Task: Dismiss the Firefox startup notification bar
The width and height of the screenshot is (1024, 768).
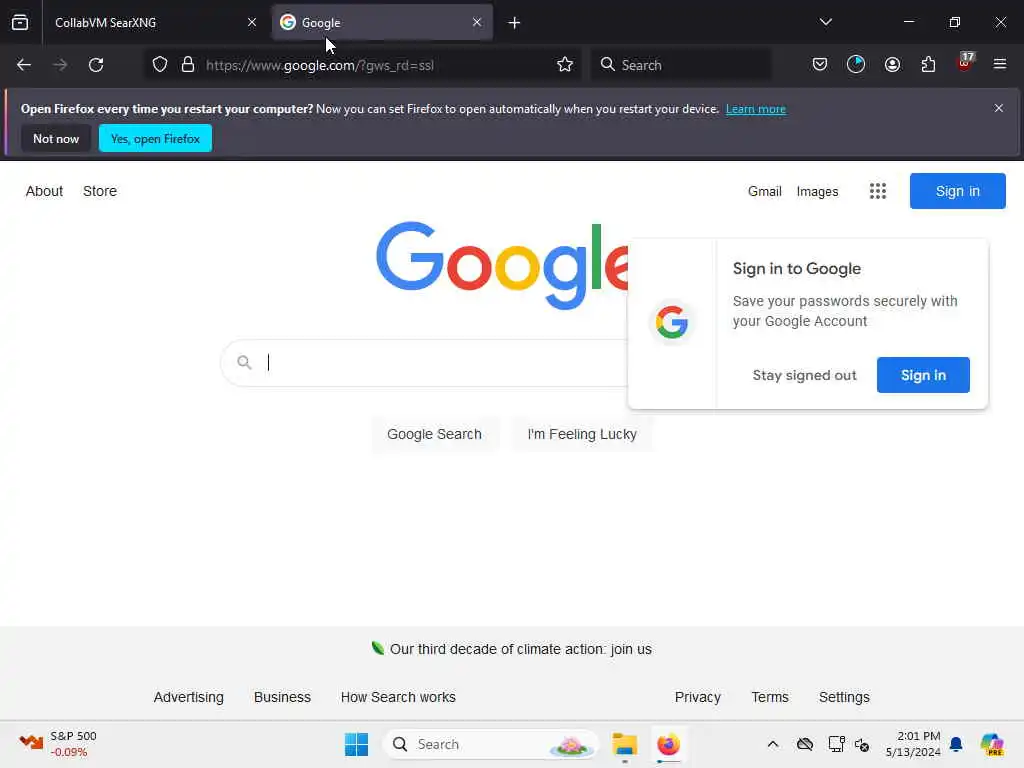Action: (999, 108)
